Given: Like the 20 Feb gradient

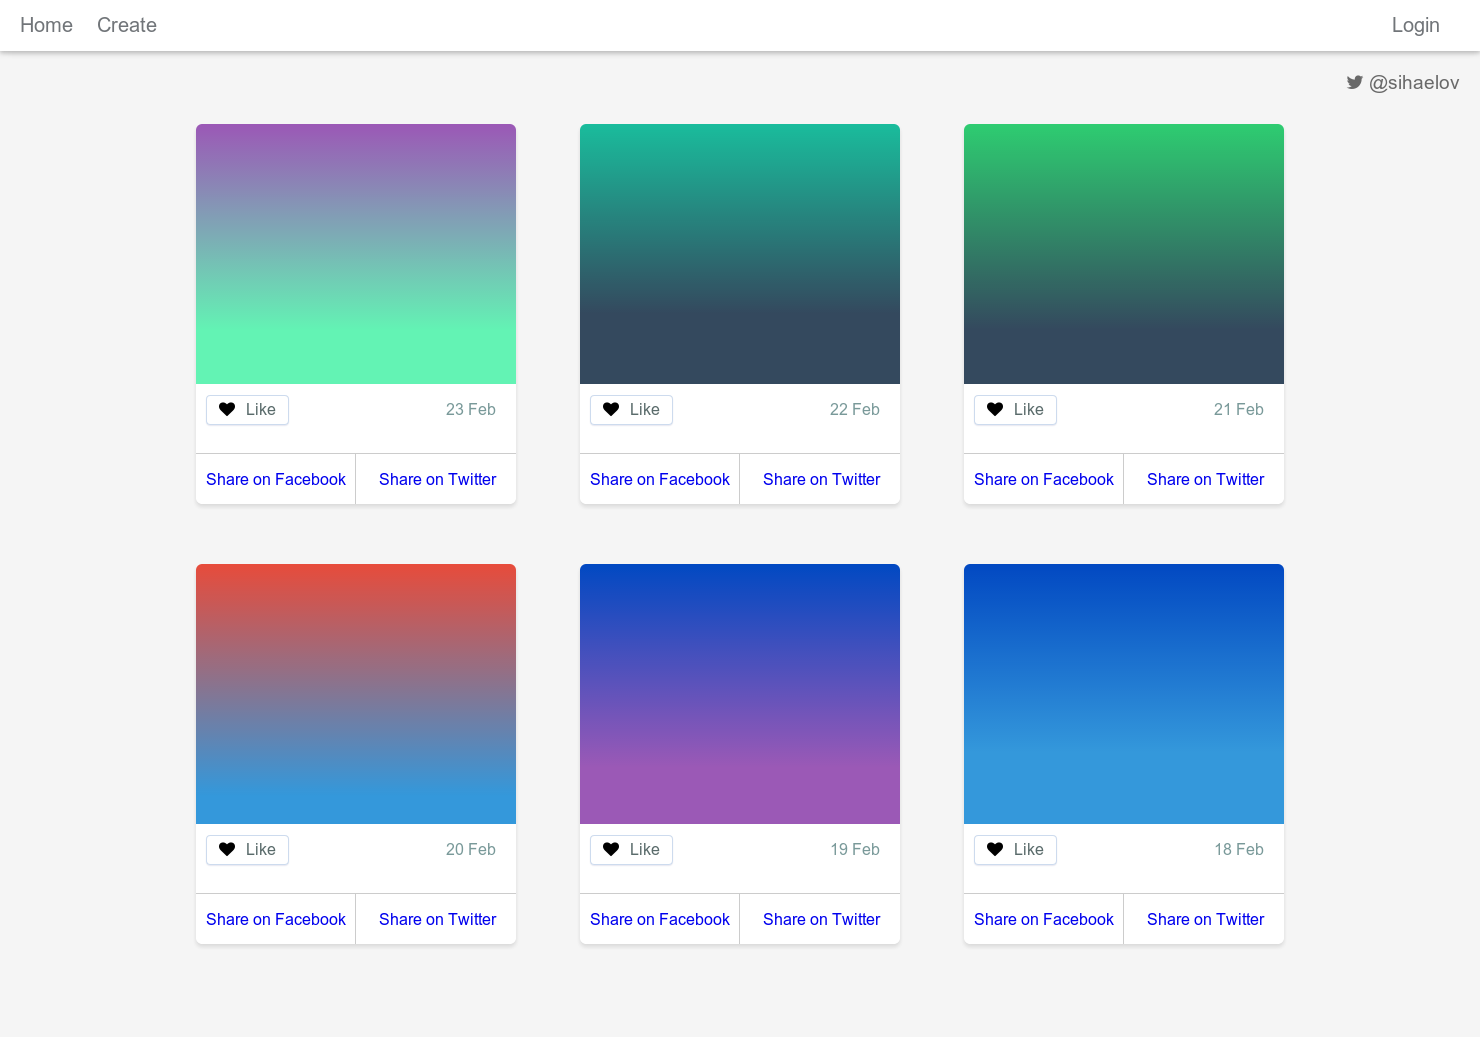Looking at the screenshot, I should coord(247,850).
